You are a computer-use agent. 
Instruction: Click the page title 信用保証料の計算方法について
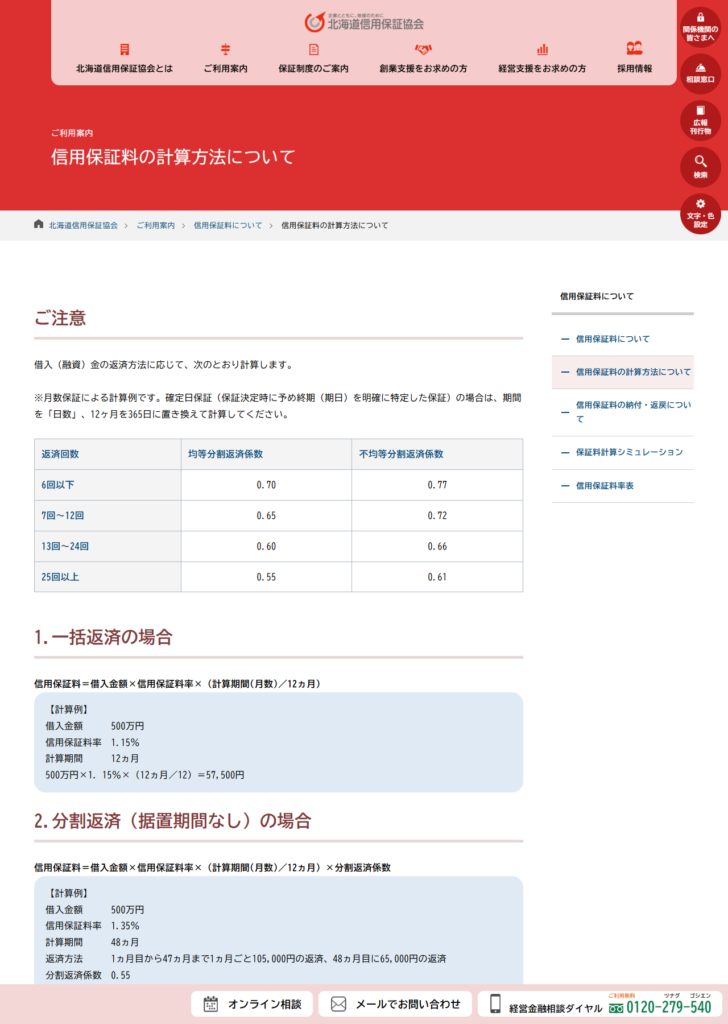173,157
